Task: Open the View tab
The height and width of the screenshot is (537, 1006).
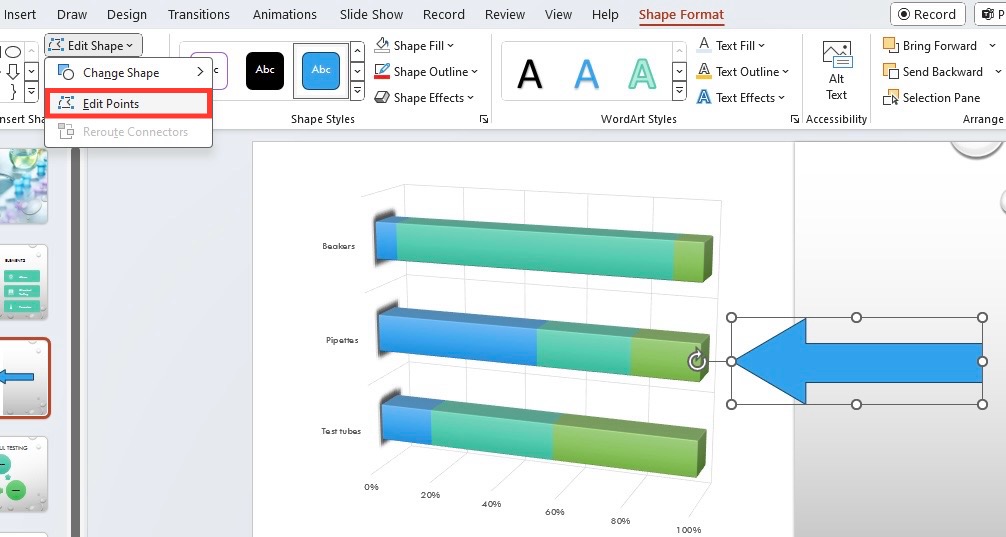Action: click(558, 14)
